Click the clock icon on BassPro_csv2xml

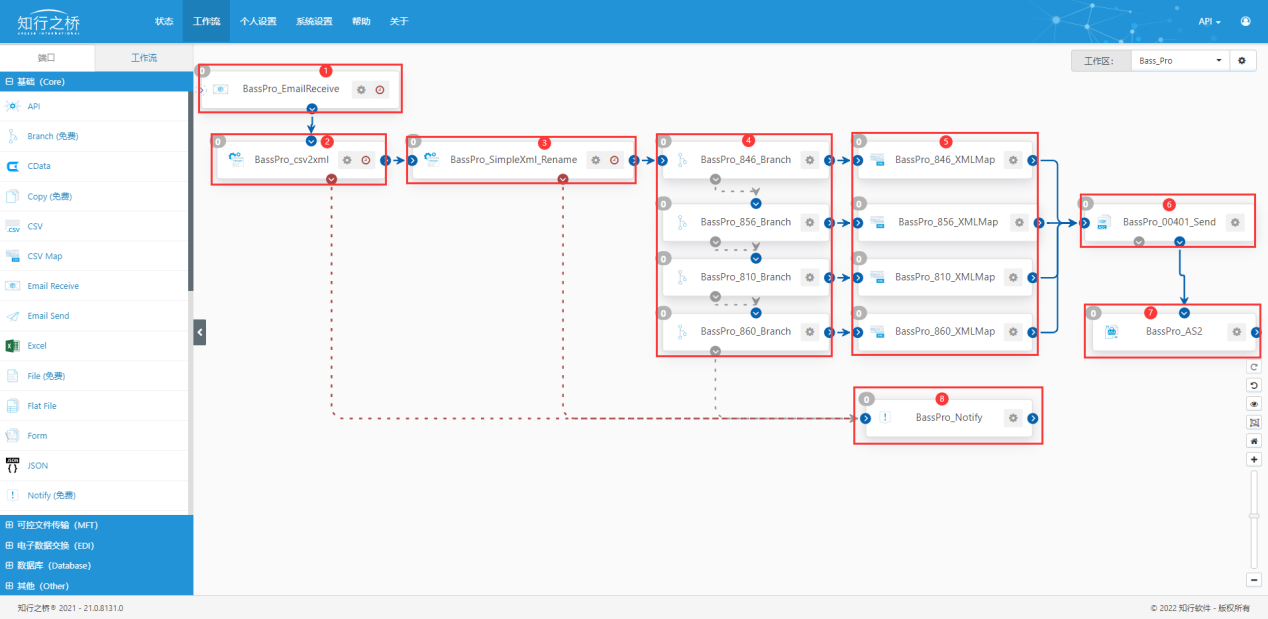pyautogui.click(x=365, y=160)
